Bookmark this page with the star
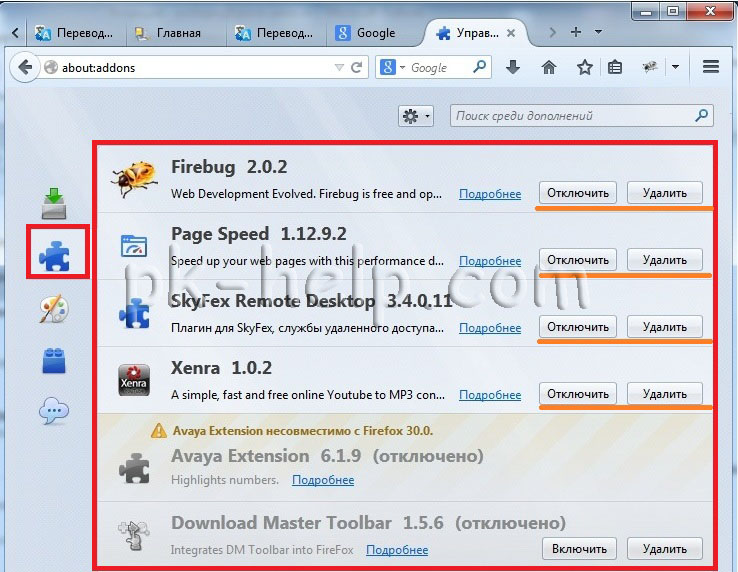The width and height of the screenshot is (738, 572). coord(585,67)
